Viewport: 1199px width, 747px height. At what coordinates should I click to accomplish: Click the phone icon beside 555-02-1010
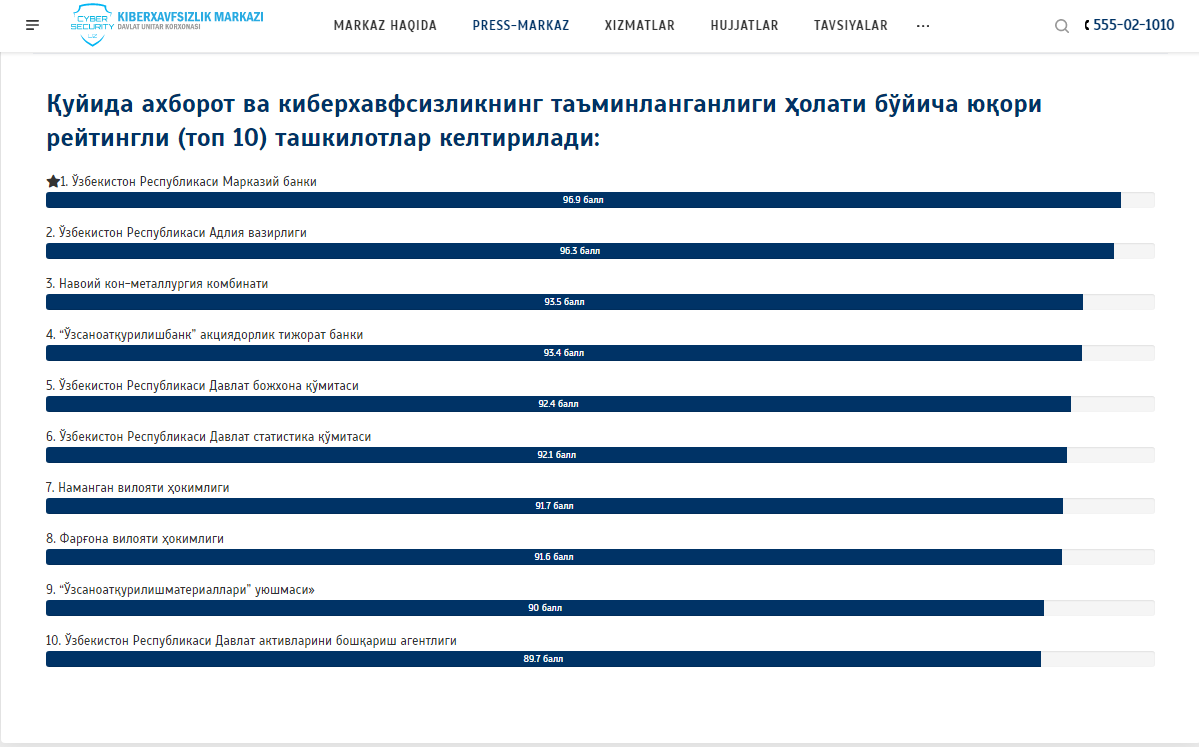click(1087, 26)
